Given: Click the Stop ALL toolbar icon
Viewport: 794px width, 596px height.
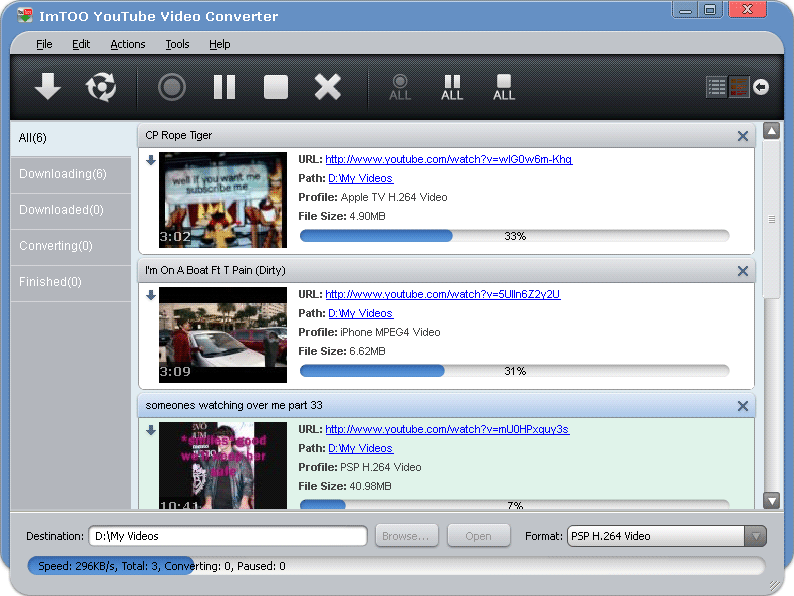Looking at the screenshot, I should pos(504,88).
